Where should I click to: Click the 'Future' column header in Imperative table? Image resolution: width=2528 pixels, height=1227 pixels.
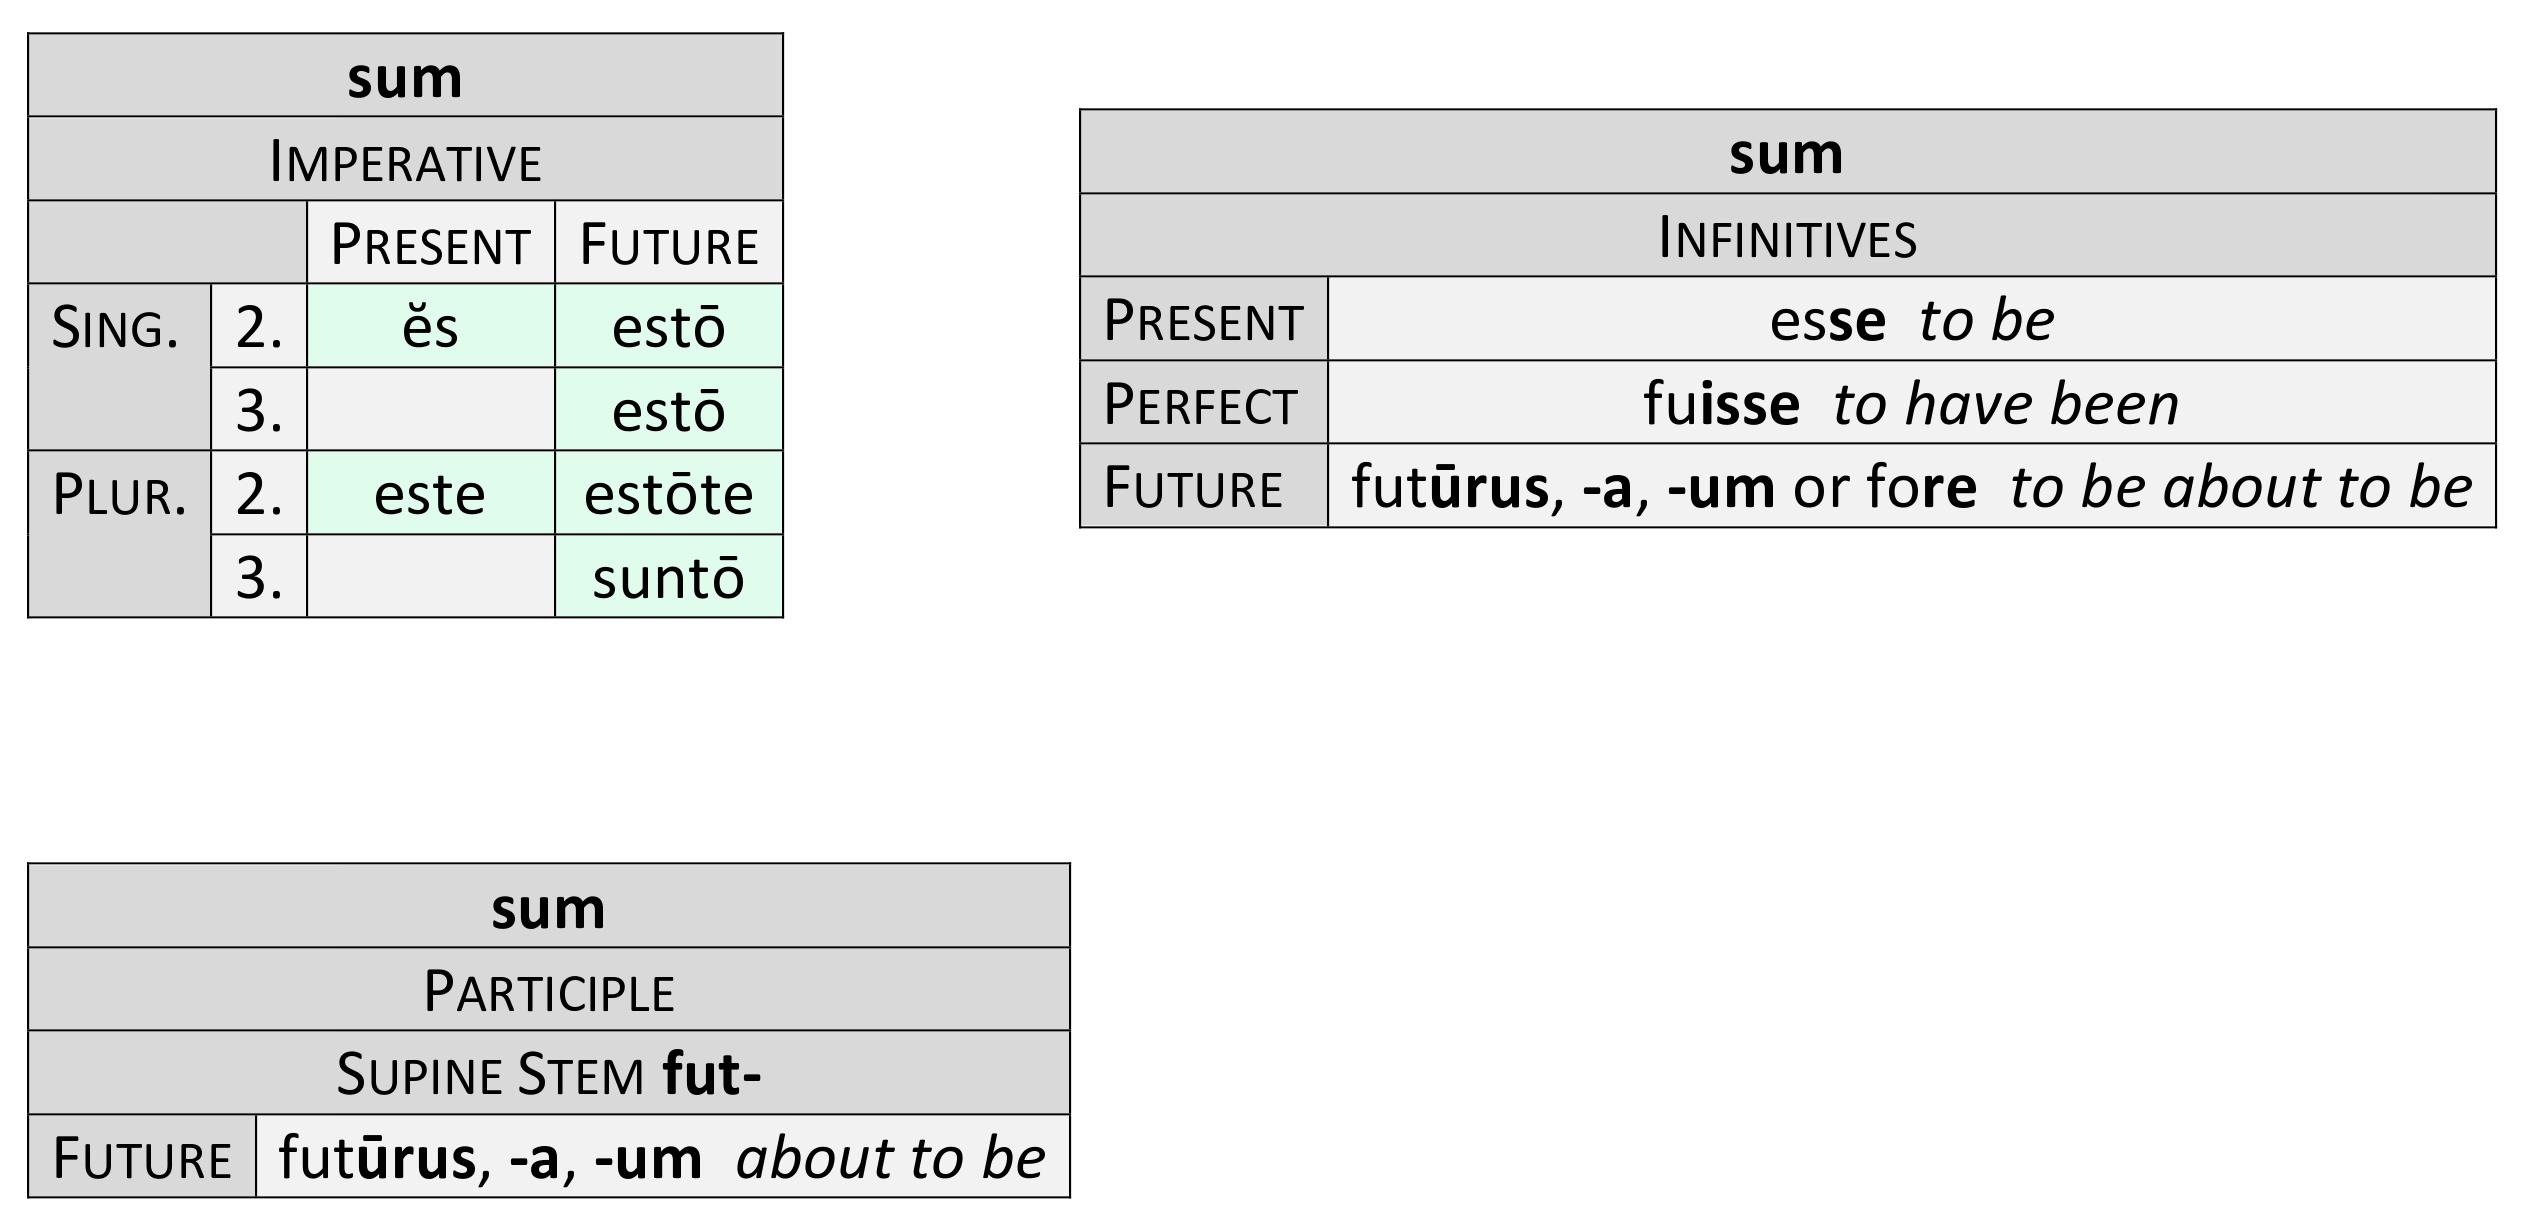click(668, 244)
